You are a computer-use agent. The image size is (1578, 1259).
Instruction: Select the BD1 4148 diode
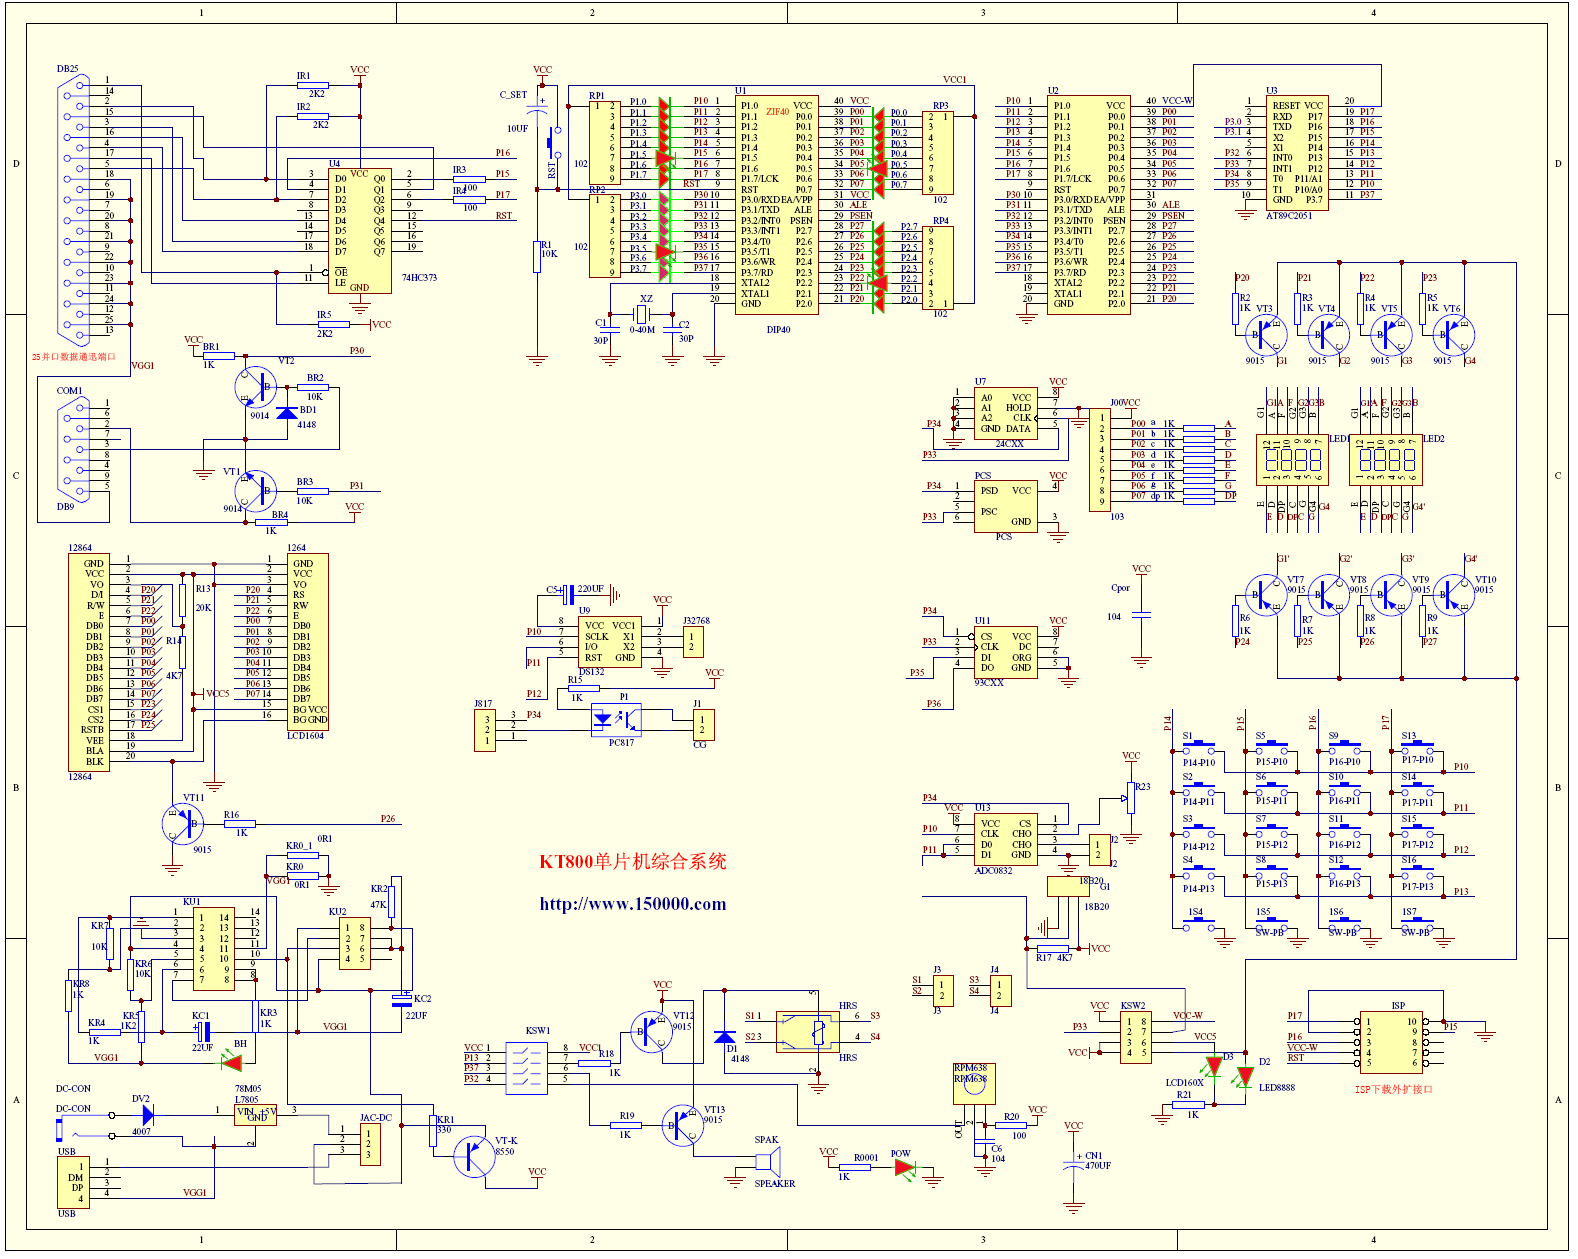tap(286, 414)
